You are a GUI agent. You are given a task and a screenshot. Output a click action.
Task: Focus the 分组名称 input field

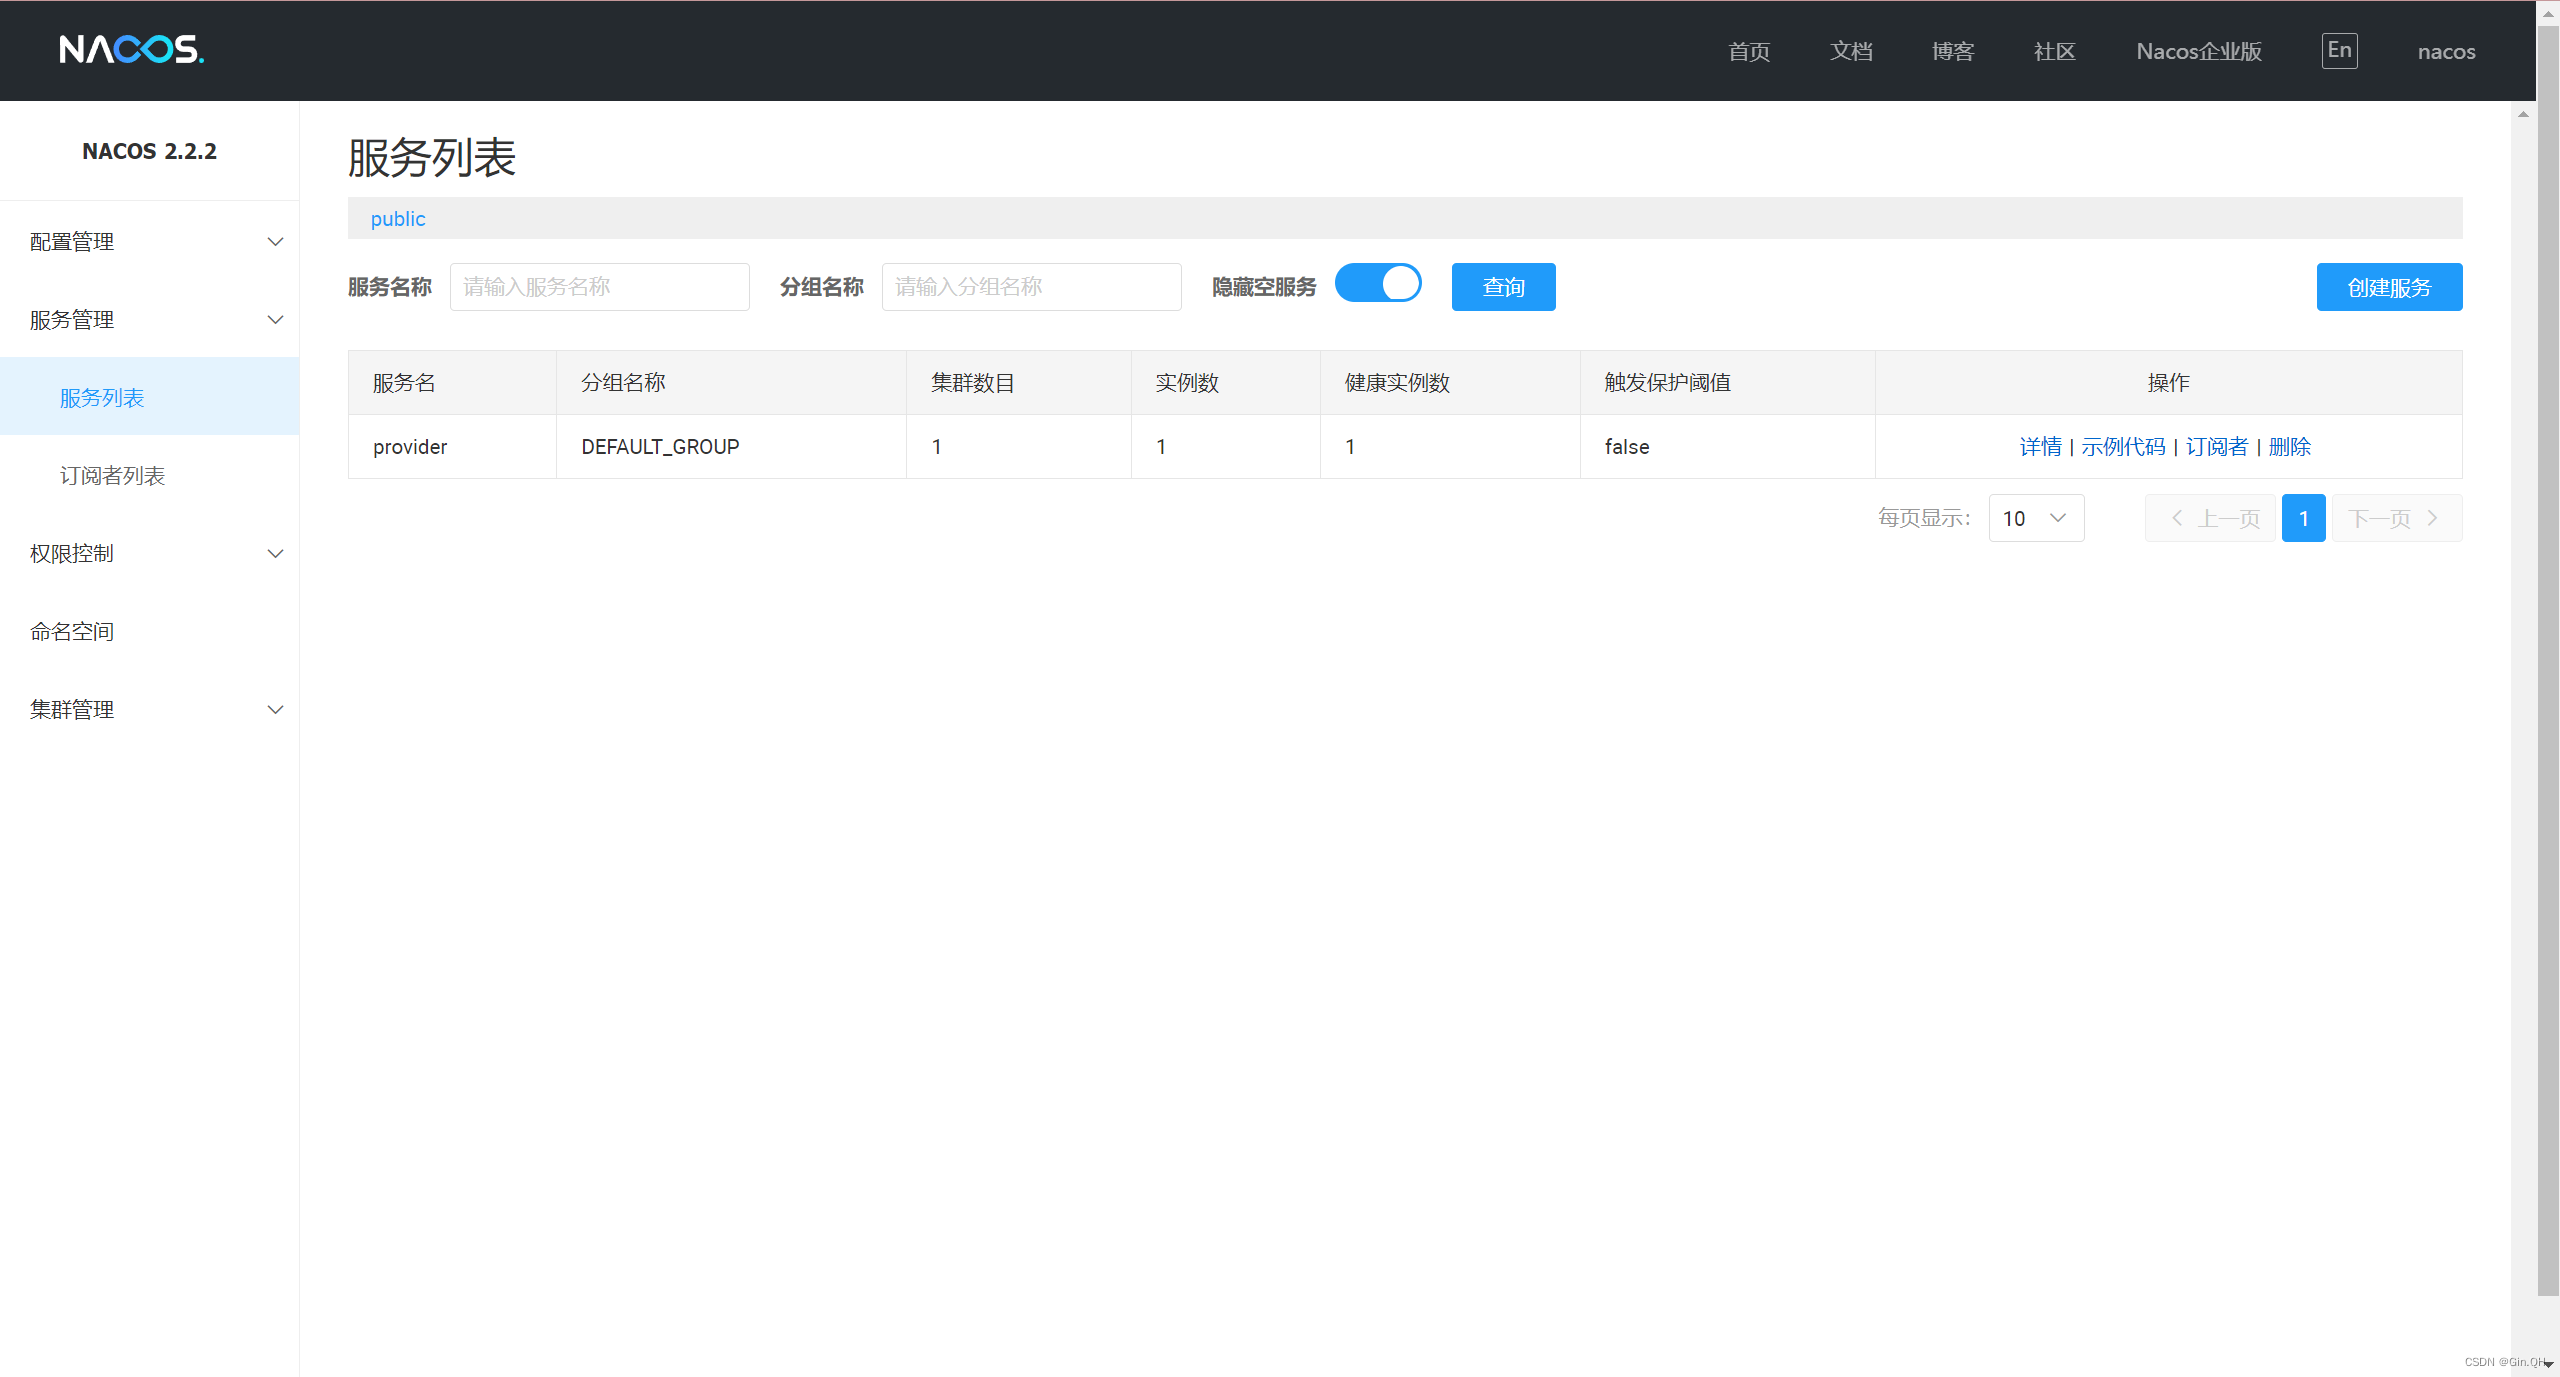[x=1032, y=287]
